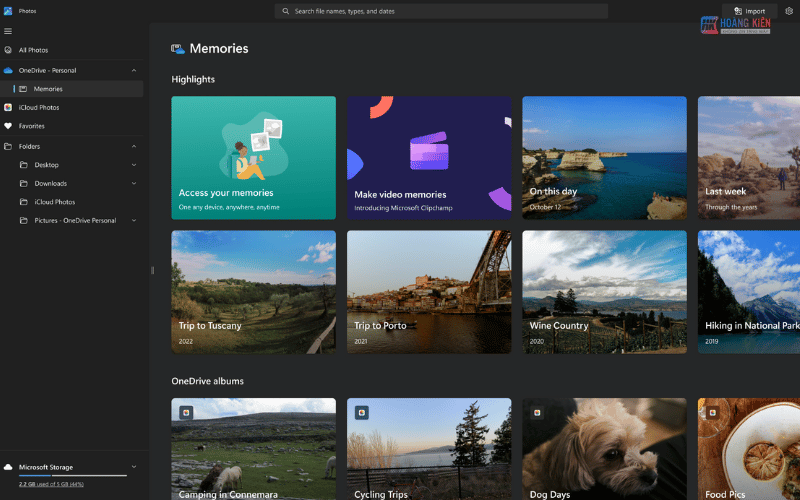Viewport: 800px width, 500px height.
Task: Click the Pictures - OneDrive Personal folder icon
Action: pos(23,220)
